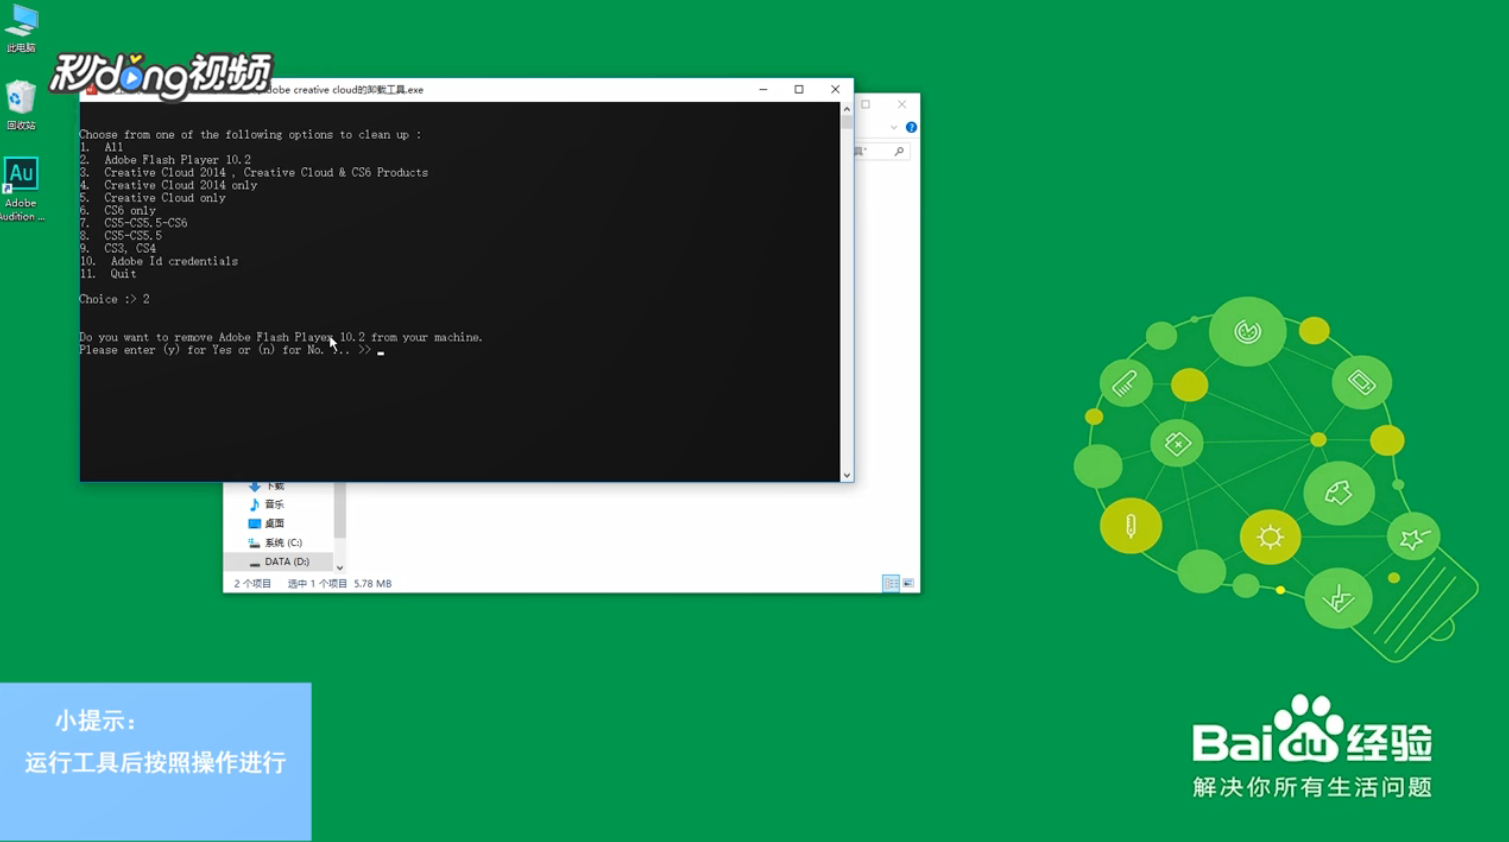Click sidebar scrollbar down arrow in Explorer

coord(340,567)
